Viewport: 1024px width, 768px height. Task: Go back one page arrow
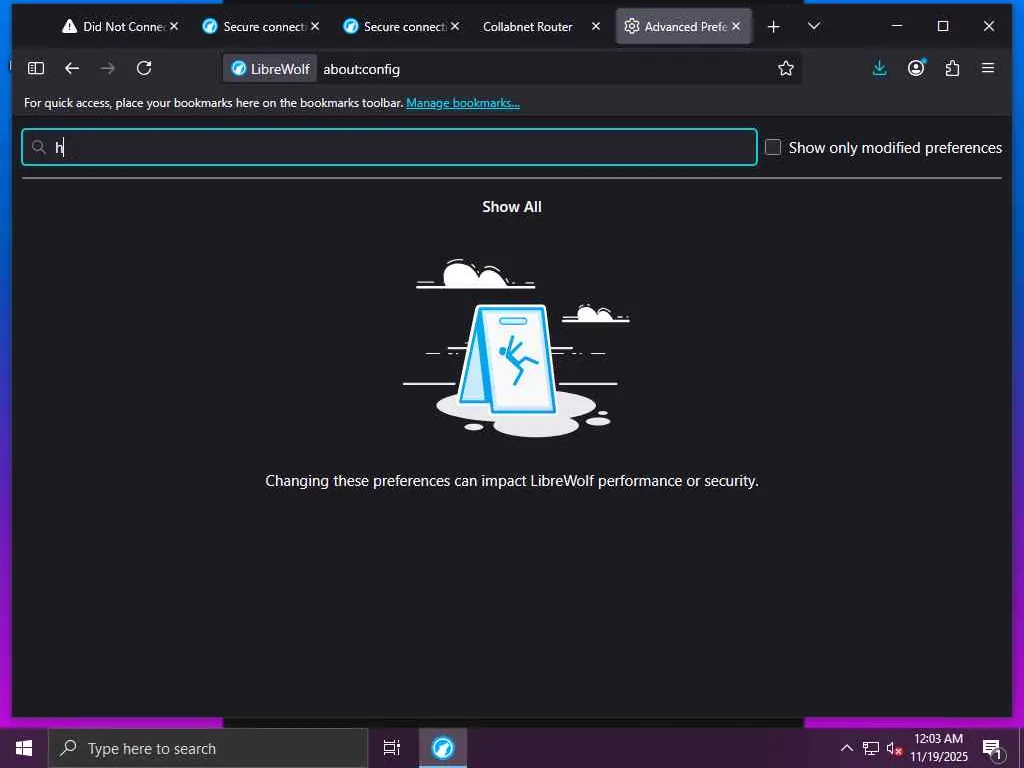72,68
